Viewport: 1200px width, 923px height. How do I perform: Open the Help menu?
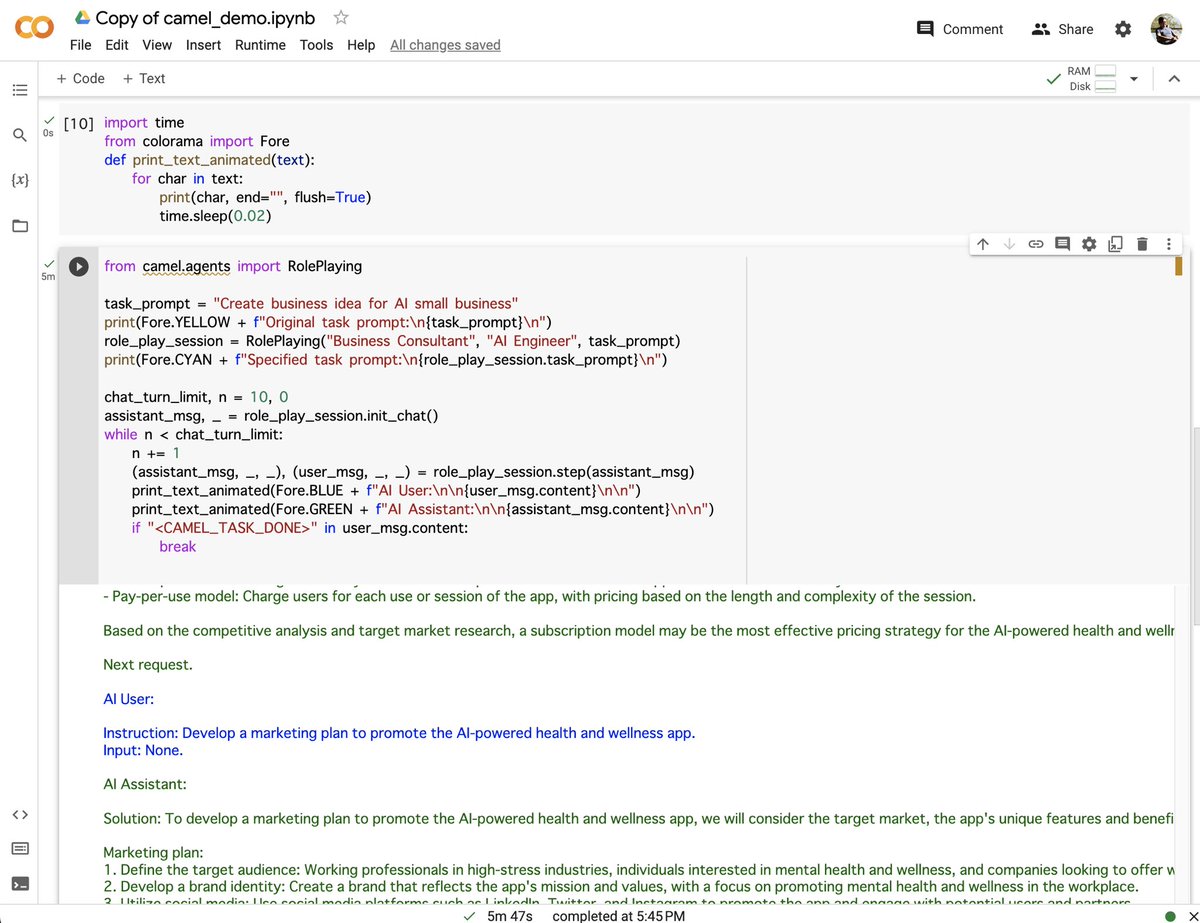361,45
